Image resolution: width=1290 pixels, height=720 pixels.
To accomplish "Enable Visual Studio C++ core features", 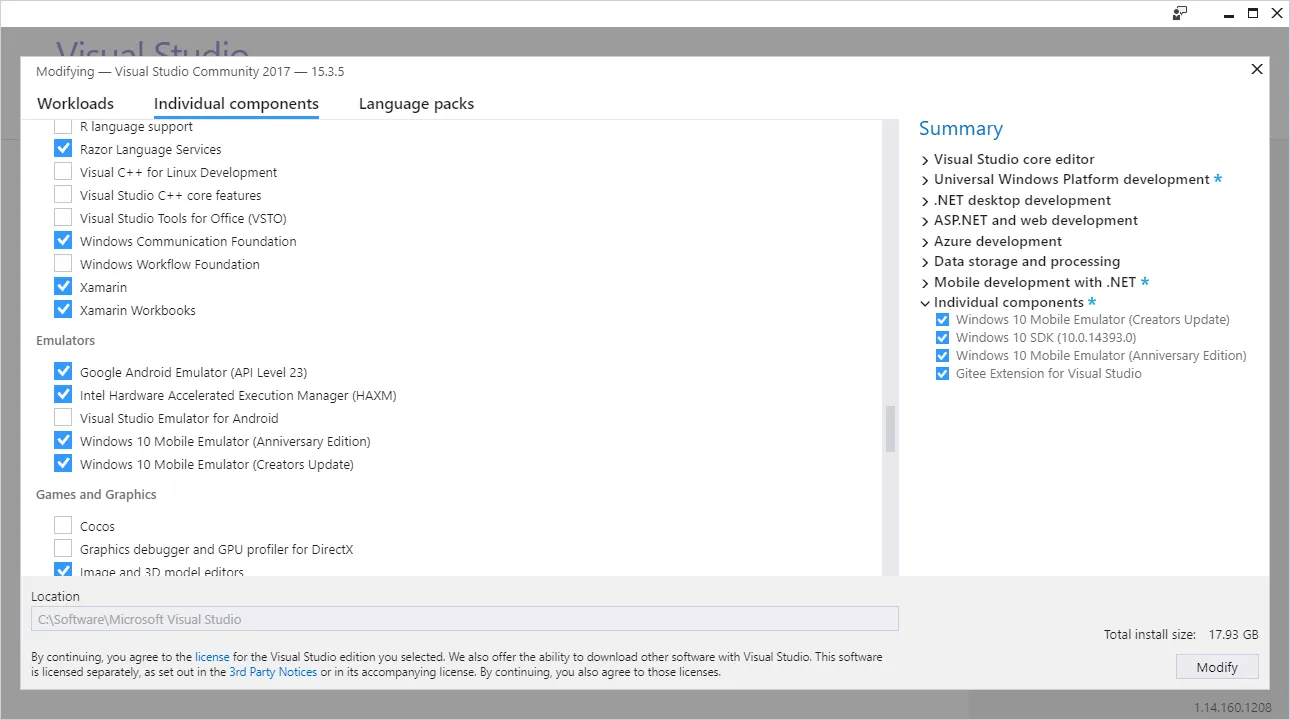I will (x=63, y=195).
